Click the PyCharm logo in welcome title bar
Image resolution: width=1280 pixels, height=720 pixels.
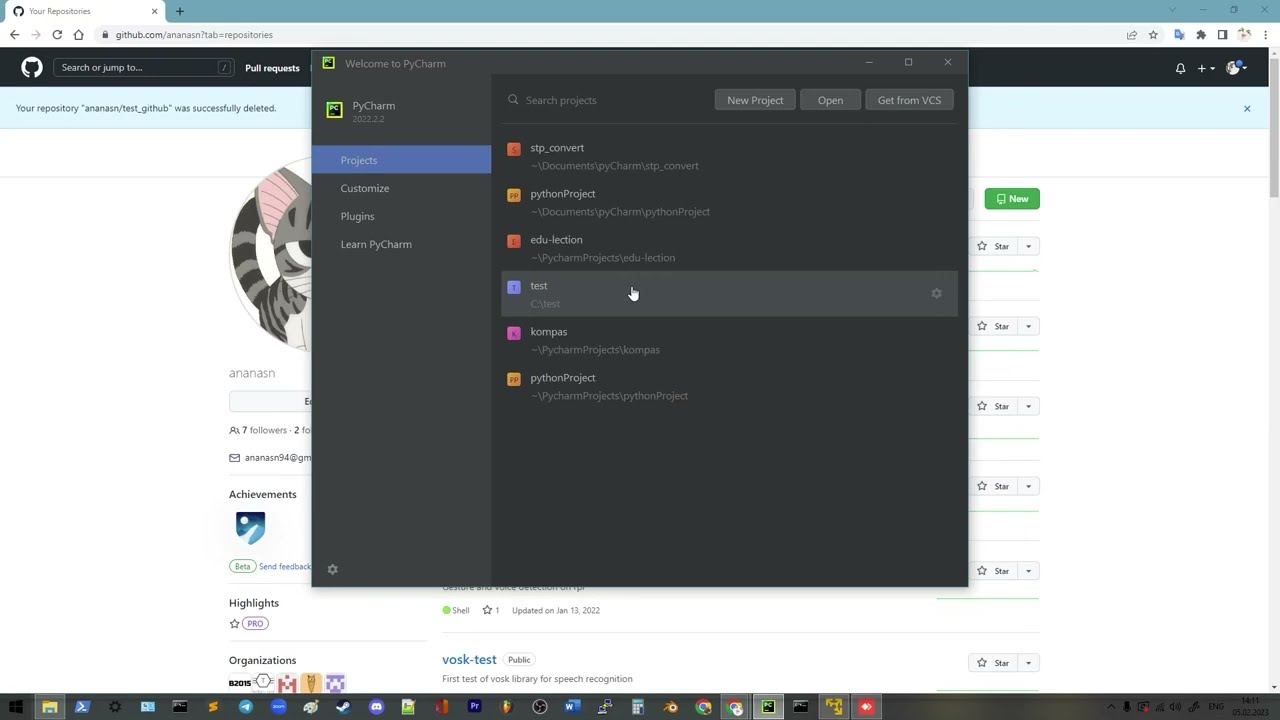(x=328, y=63)
